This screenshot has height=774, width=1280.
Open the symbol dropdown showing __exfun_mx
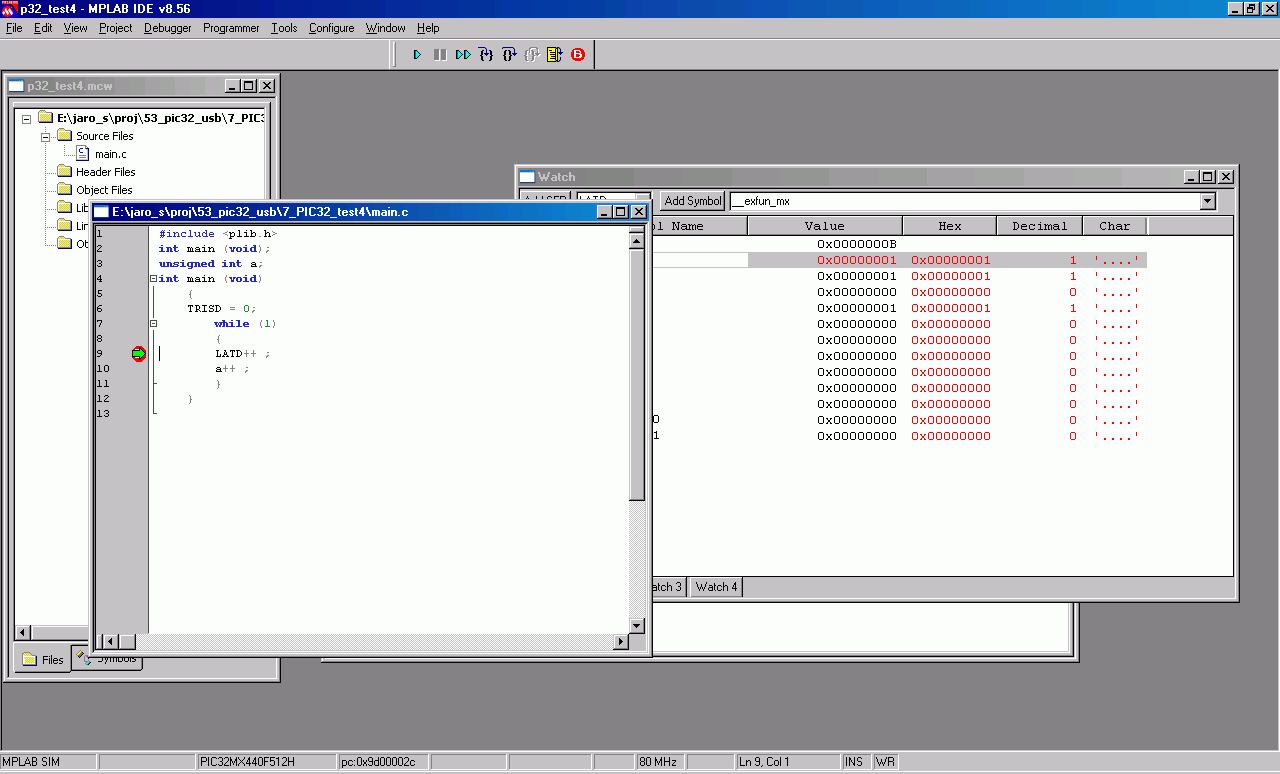click(1208, 201)
